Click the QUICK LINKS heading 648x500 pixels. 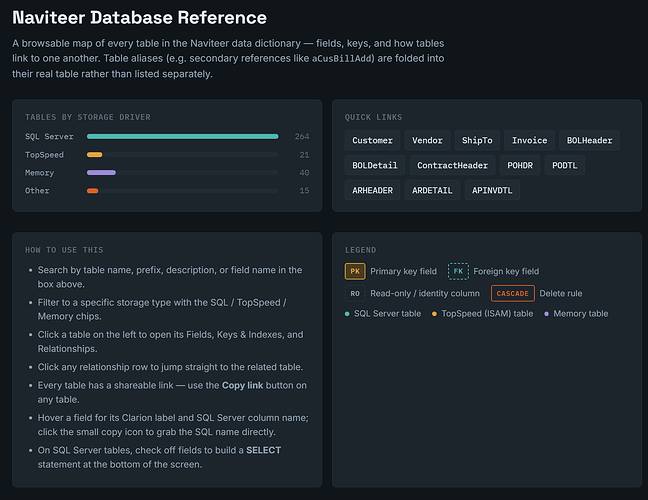[373, 117]
